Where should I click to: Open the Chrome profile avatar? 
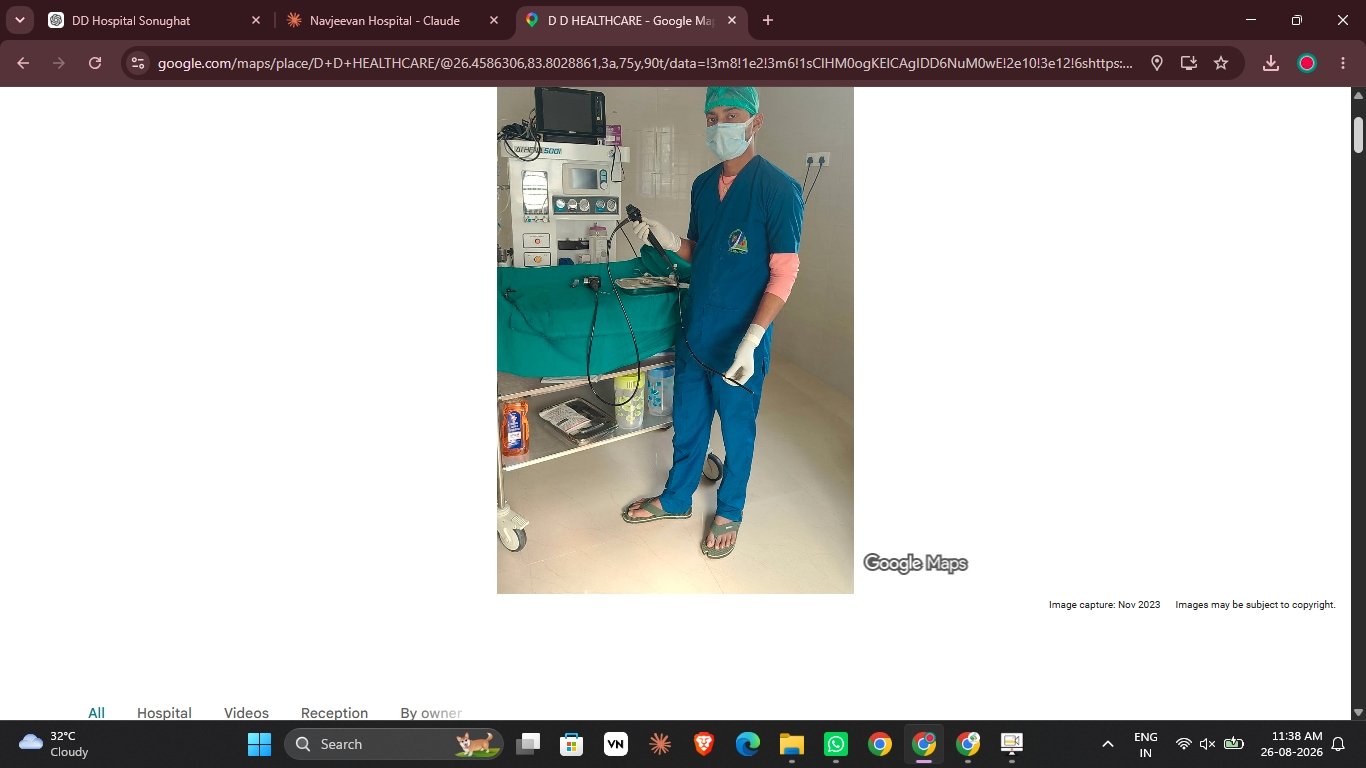click(1307, 63)
